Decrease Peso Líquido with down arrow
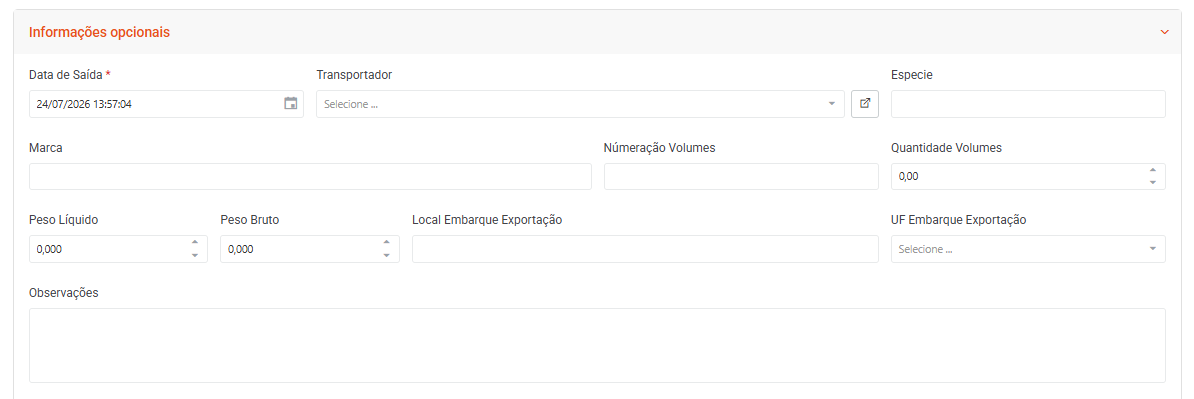 195,255
